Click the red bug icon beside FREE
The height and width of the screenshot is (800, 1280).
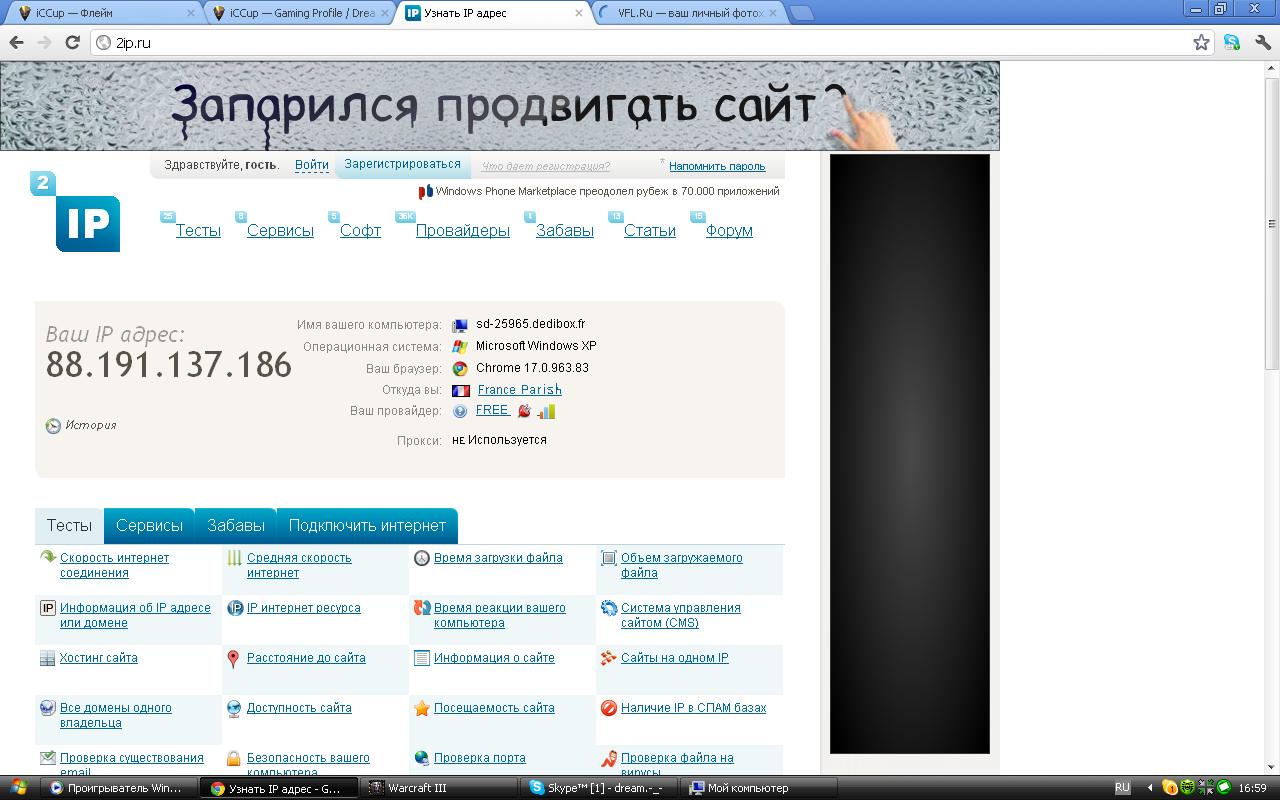[524, 411]
